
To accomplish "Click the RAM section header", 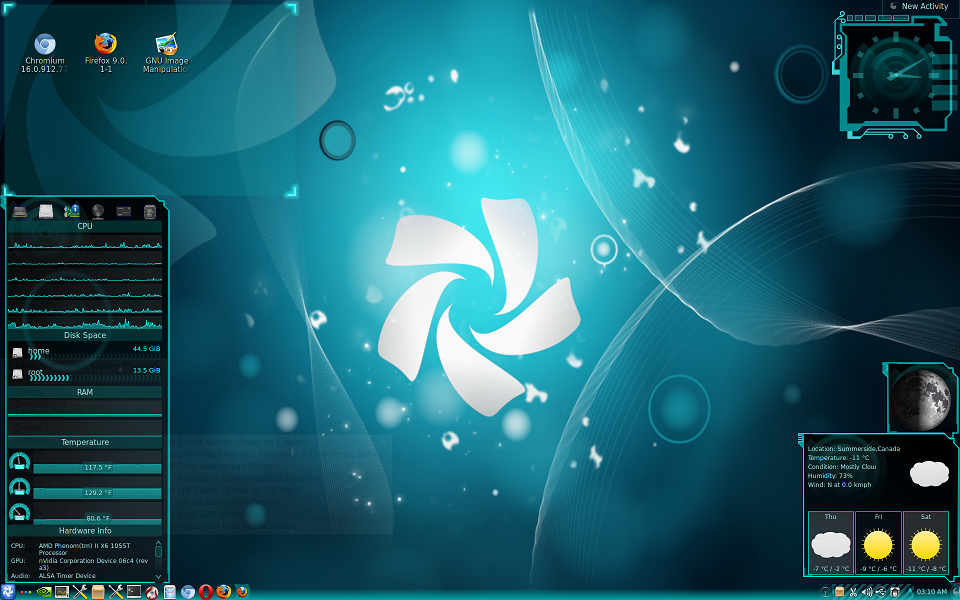I will 85,392.
